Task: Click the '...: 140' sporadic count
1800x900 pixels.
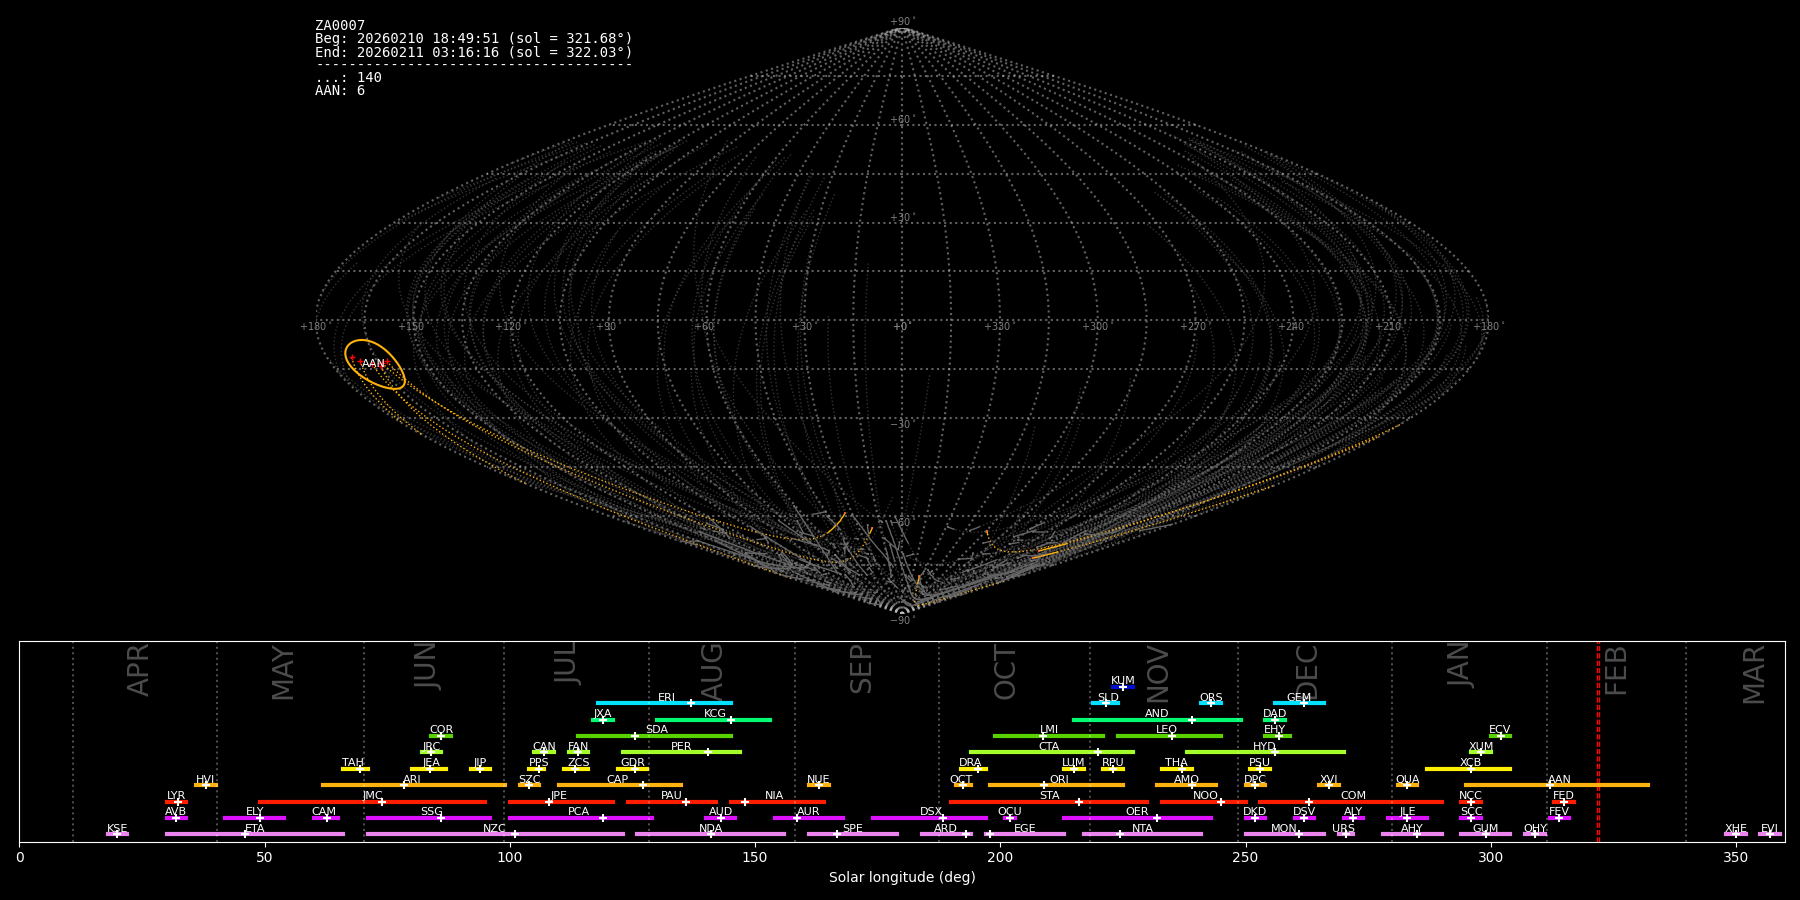Action: 348,78
